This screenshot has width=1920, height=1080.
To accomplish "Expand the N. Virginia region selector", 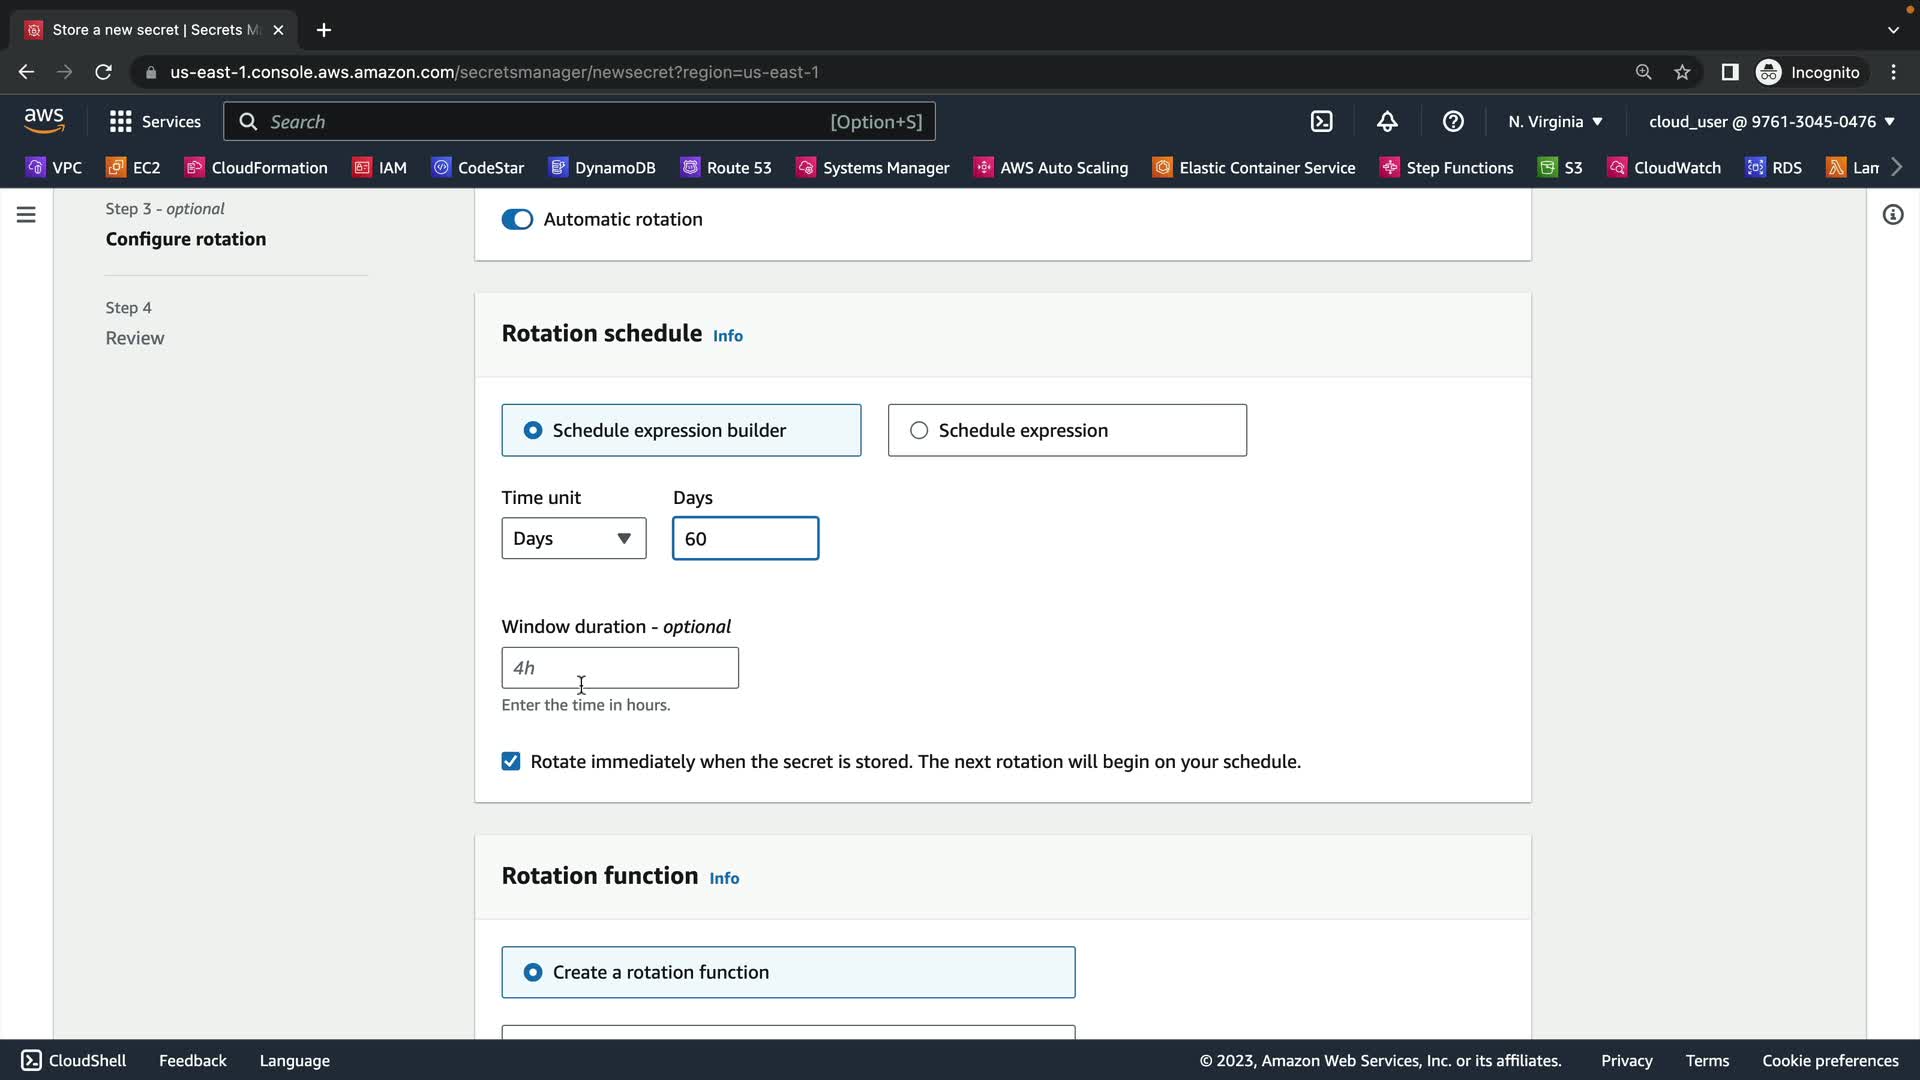I will pyautogui.click(x=1555, y=121).
